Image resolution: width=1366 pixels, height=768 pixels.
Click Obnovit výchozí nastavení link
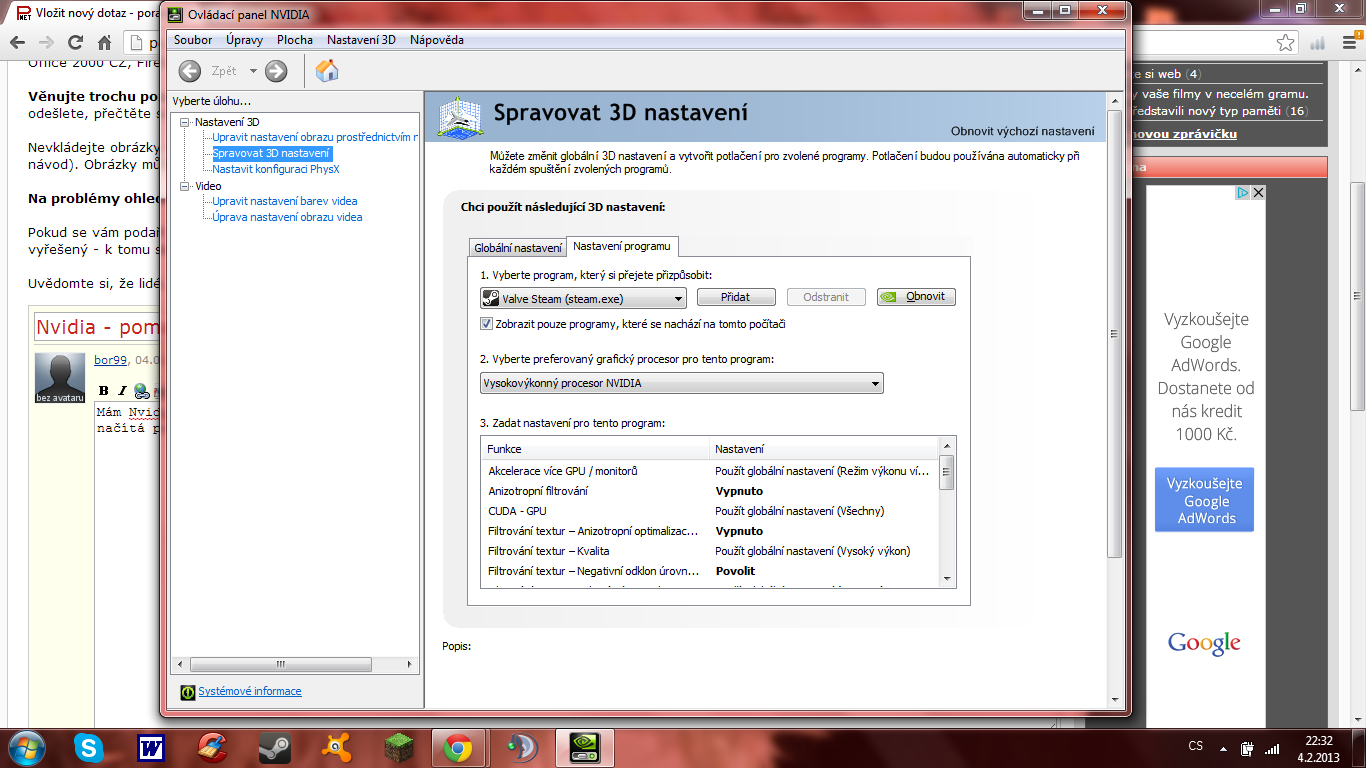(1022, 132)
